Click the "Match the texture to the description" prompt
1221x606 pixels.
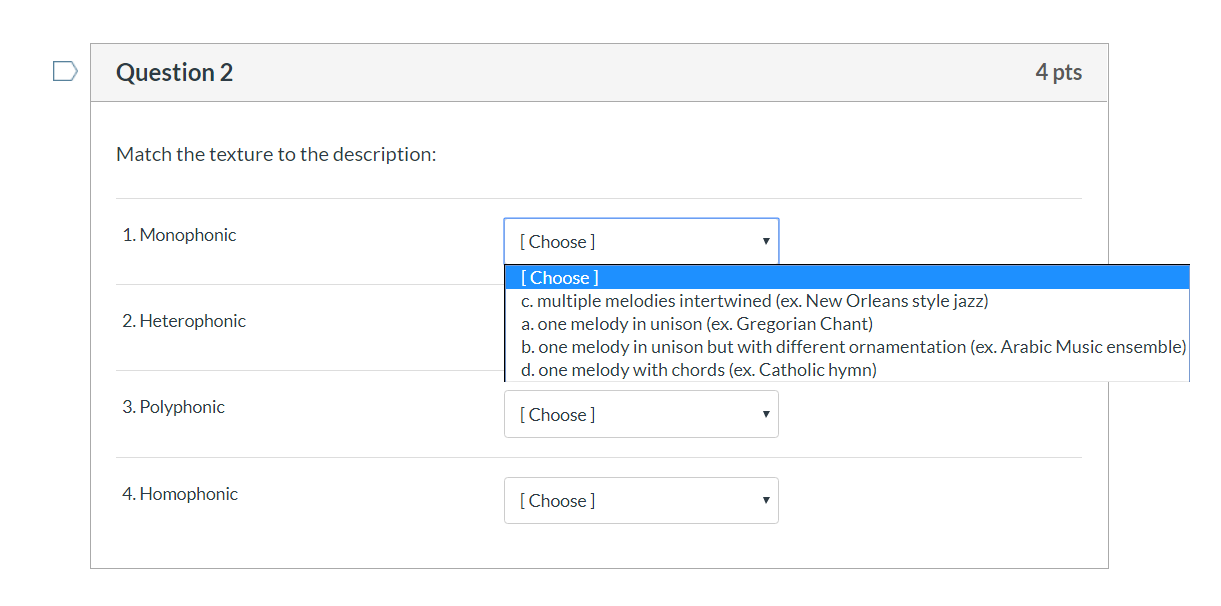[x=276, y=155]
